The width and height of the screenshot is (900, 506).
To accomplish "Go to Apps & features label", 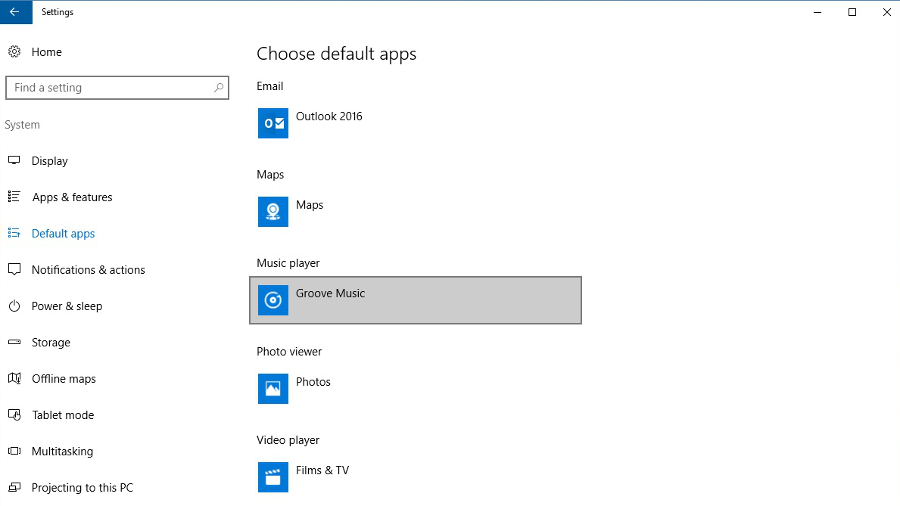I will tap(72, 197).
